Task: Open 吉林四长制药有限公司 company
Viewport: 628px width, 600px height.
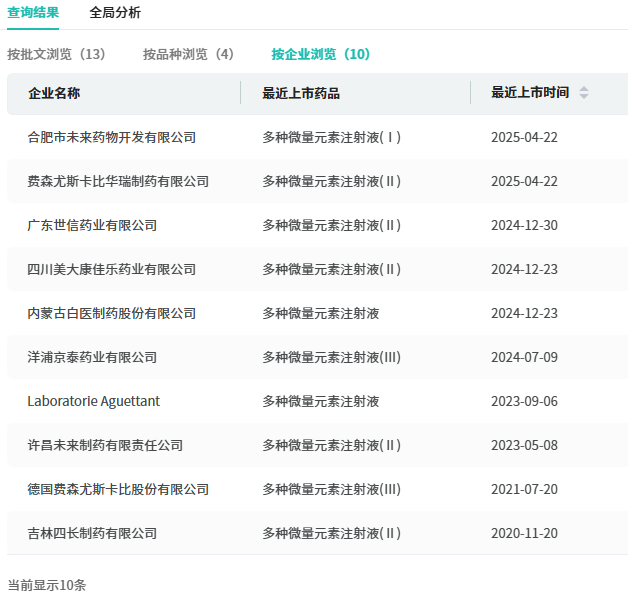Action: pyautogui.click(x=92, y=533)
